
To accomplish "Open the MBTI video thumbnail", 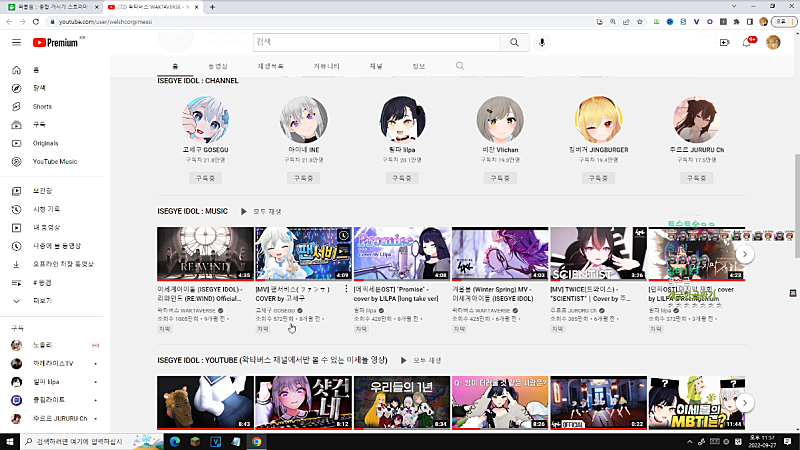I will click(x=696, y=403).
